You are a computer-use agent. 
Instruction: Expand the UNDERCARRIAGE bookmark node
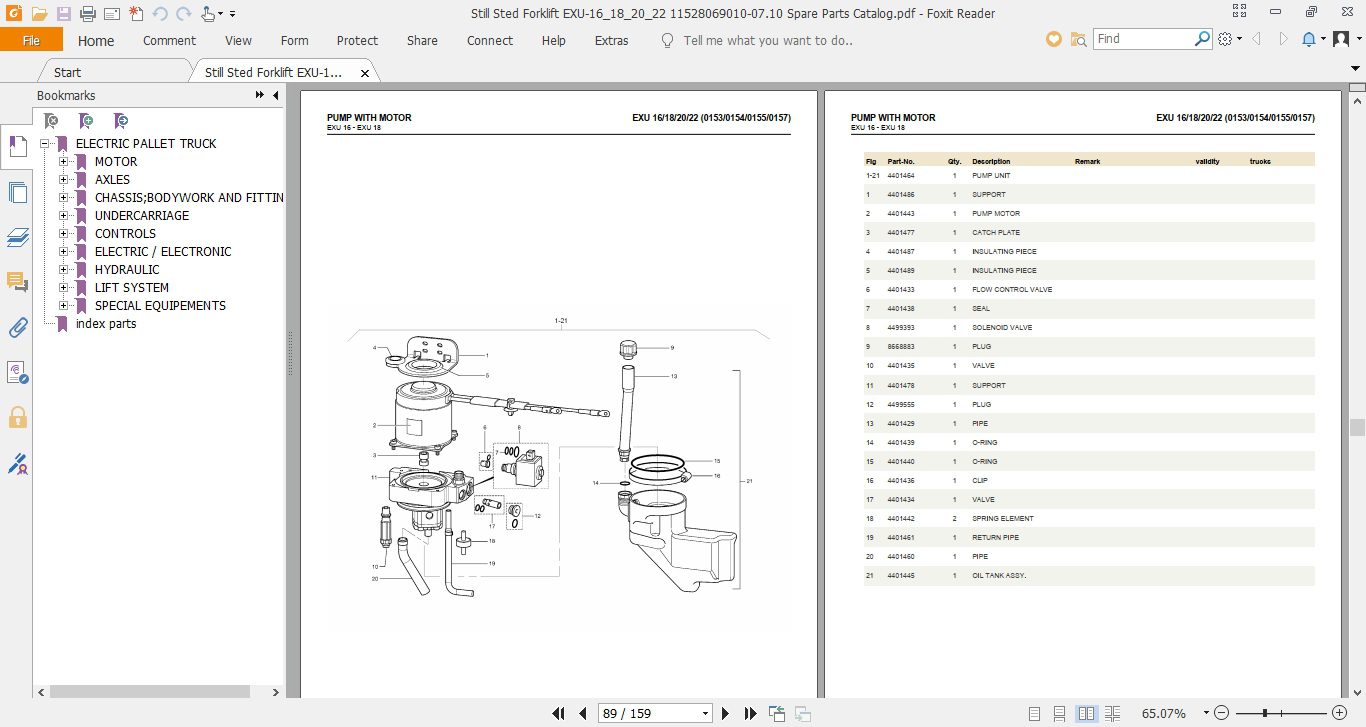coord(63,216)
